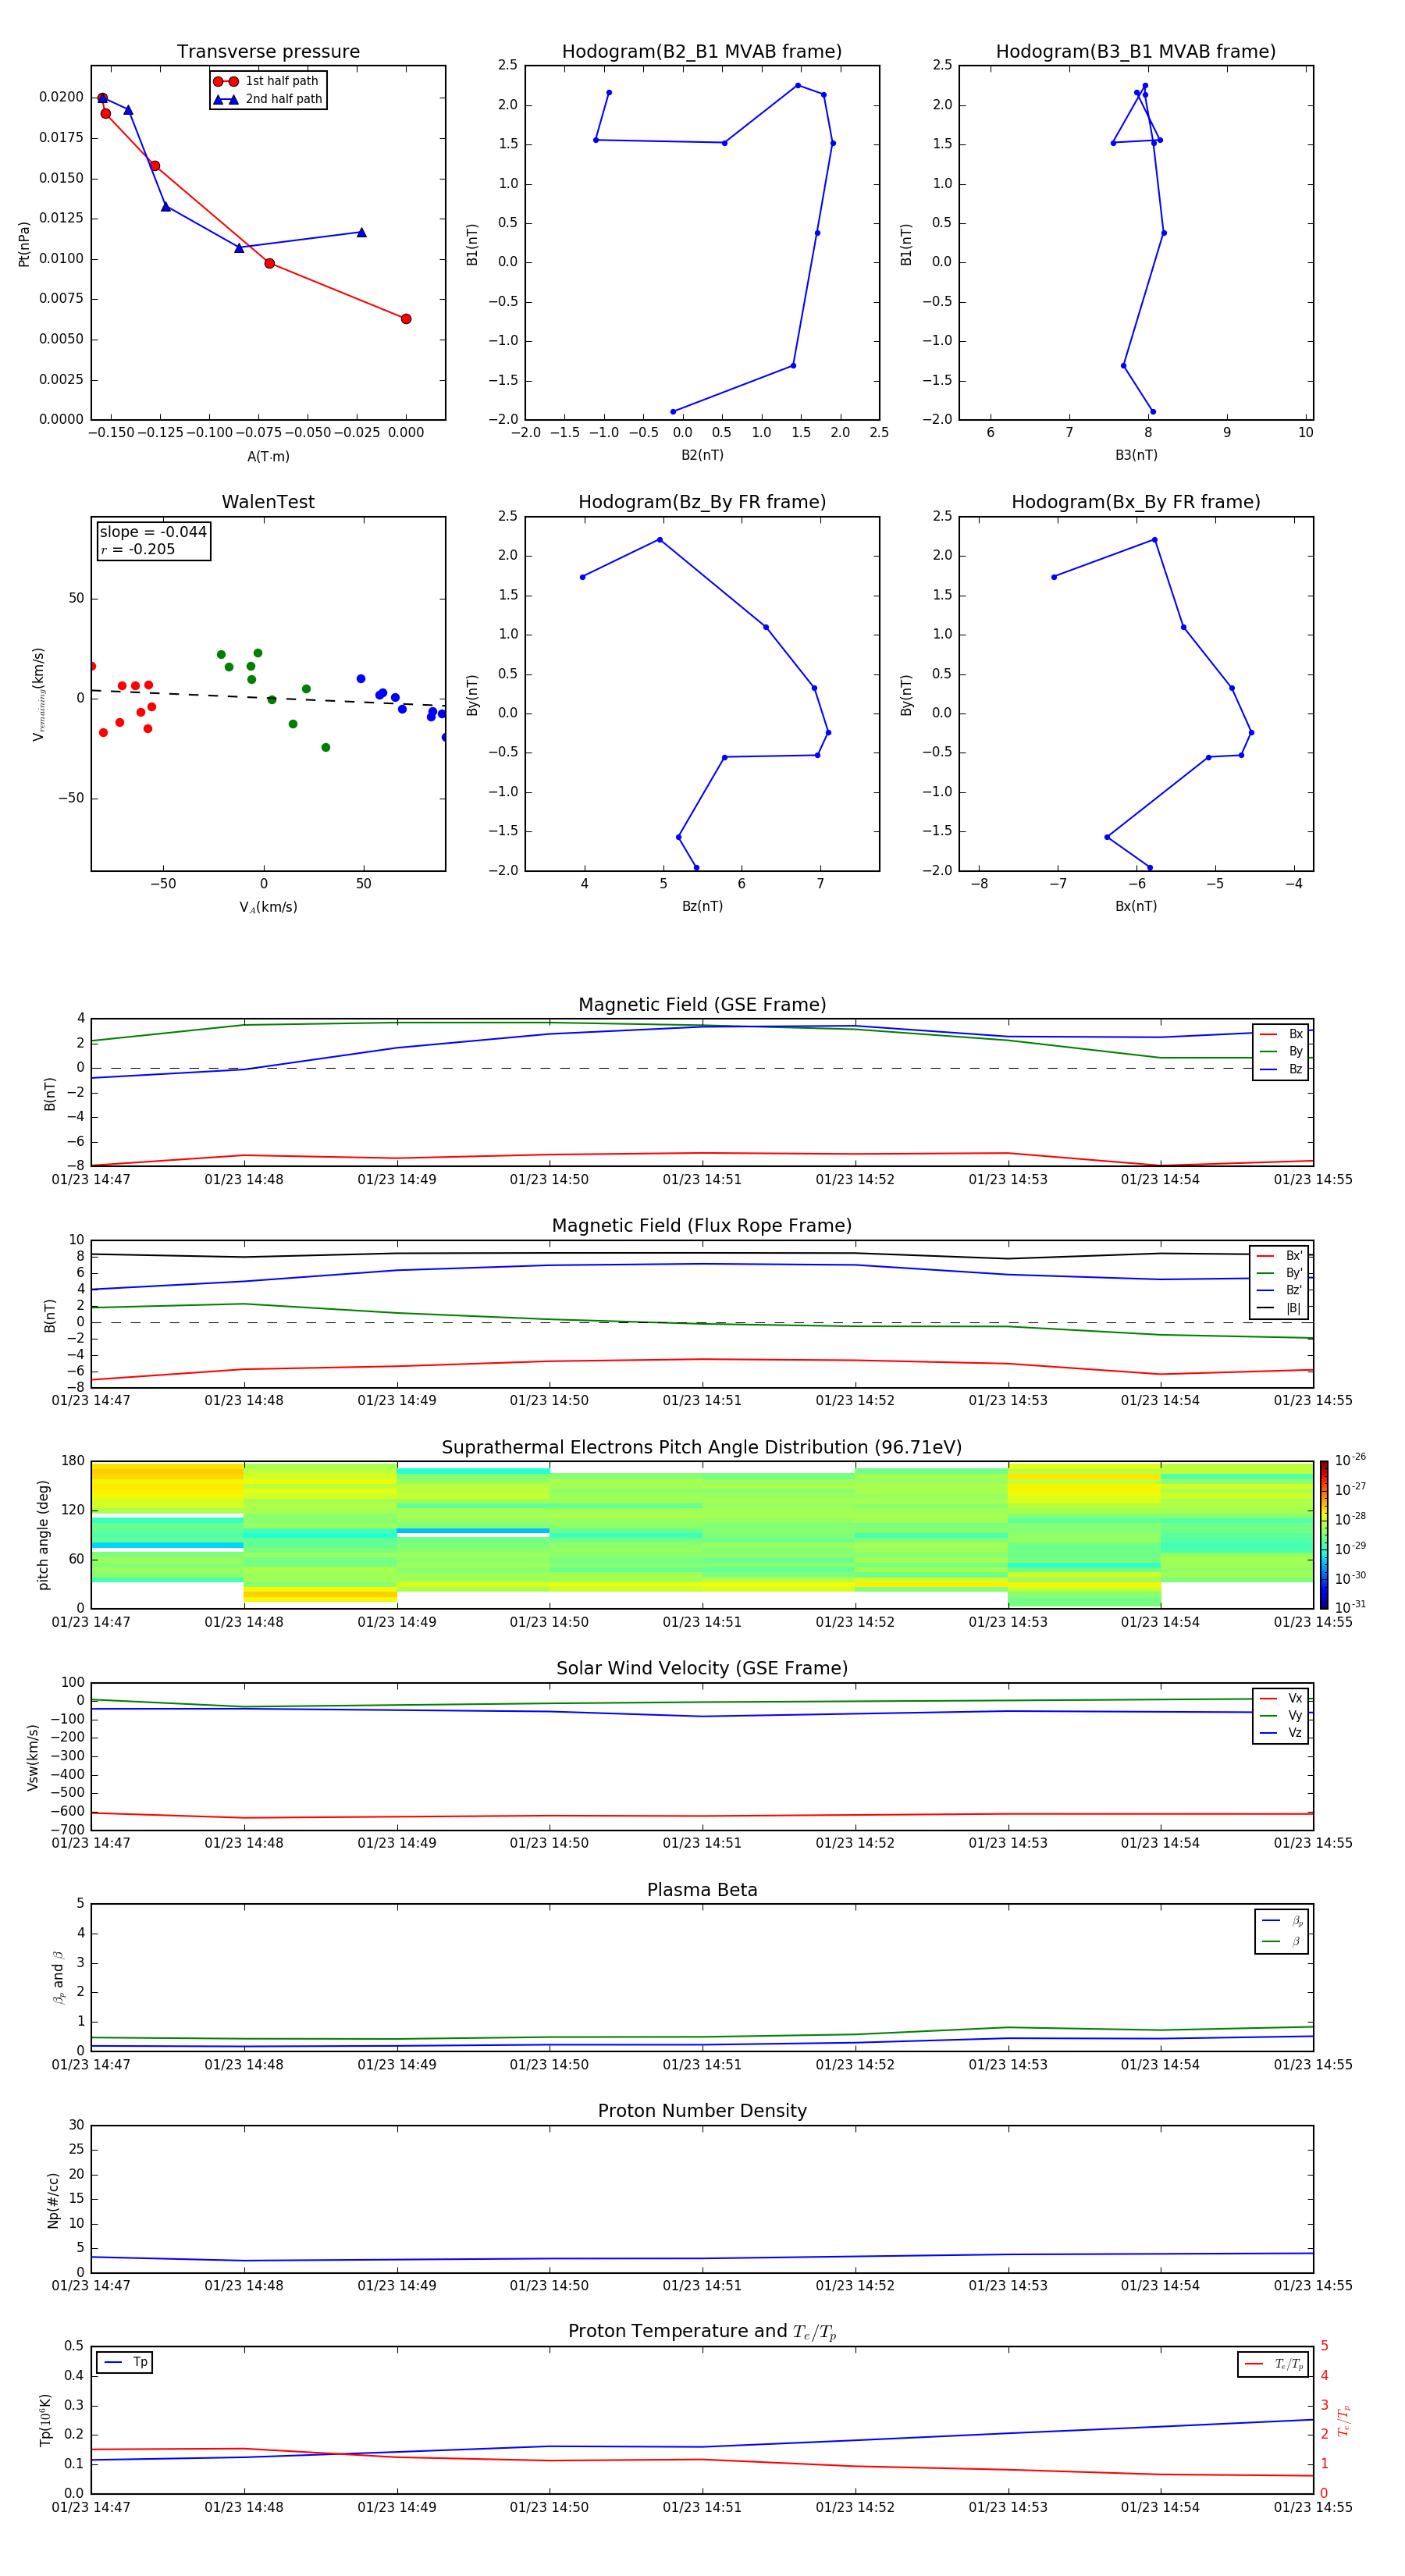
Task: Click the "Proton Number Density" title
Action: 702,2111
